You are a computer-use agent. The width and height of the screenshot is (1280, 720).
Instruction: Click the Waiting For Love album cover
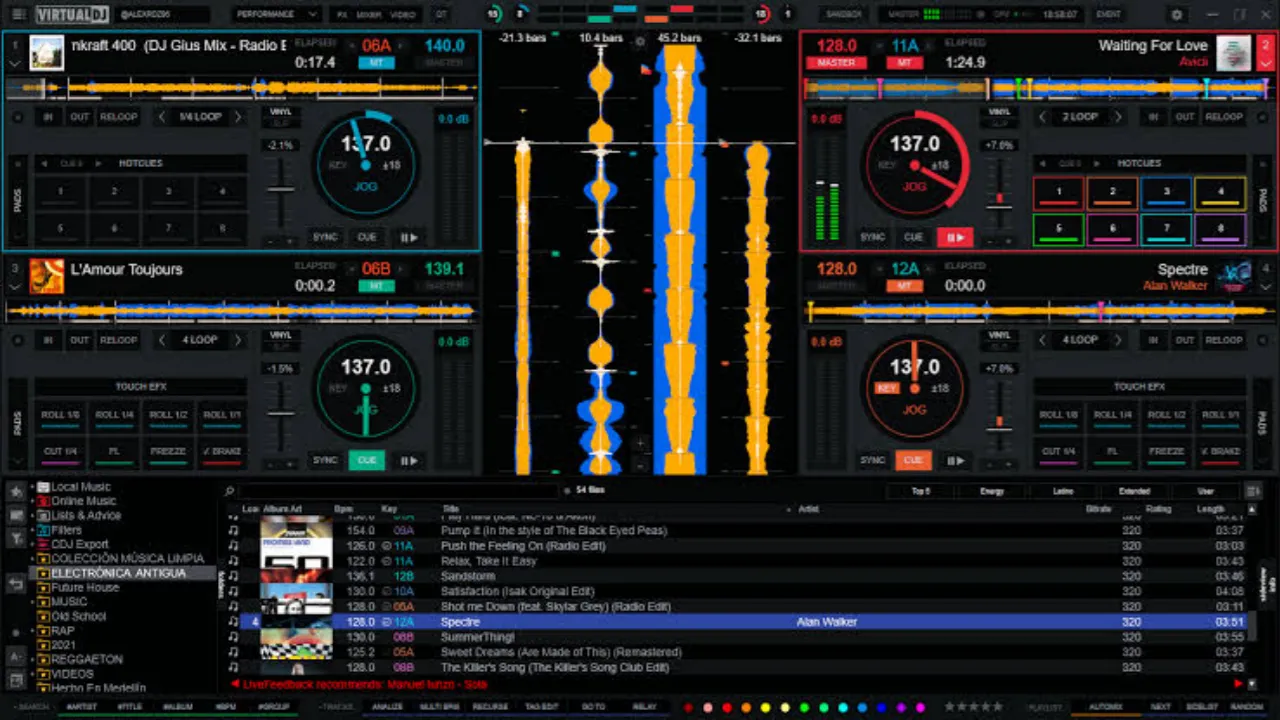tap(1234, 53)
